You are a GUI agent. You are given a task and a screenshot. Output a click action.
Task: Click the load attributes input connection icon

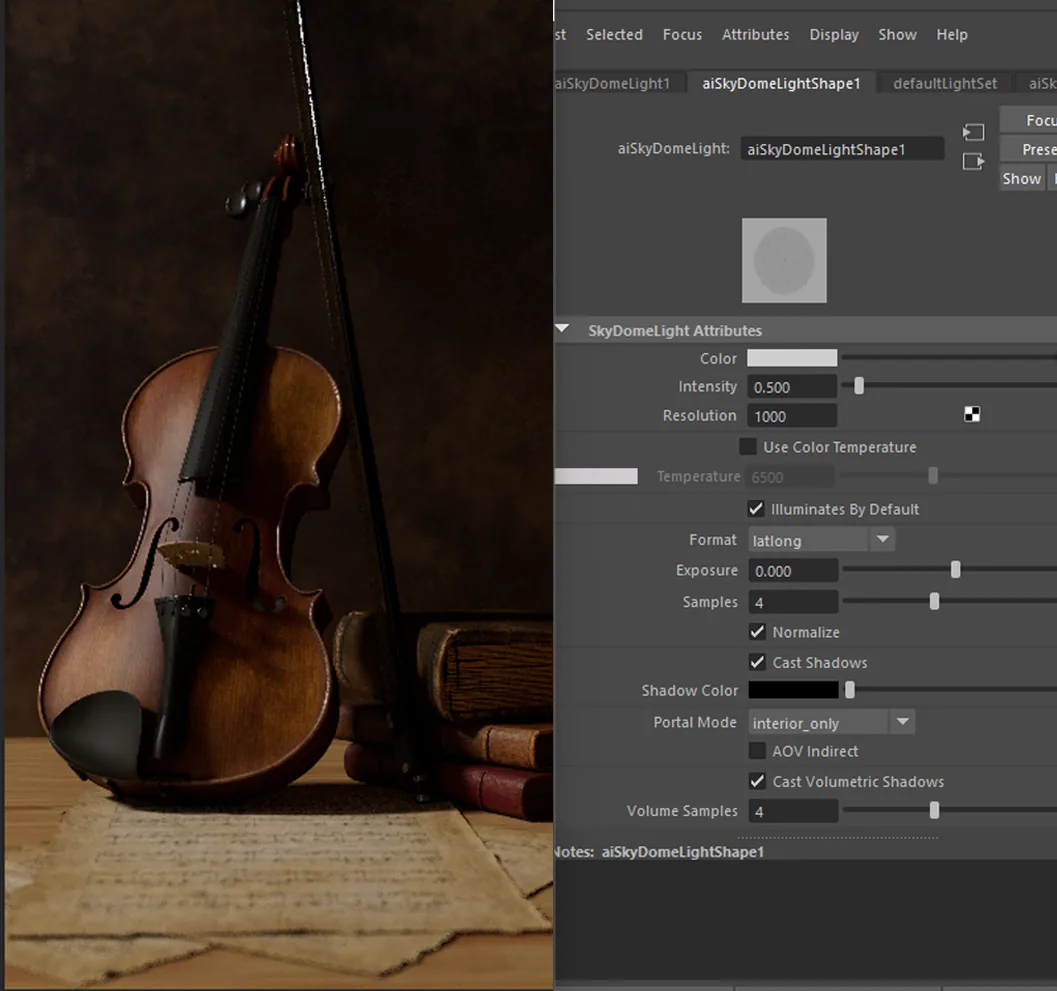[x=973, y=132]
